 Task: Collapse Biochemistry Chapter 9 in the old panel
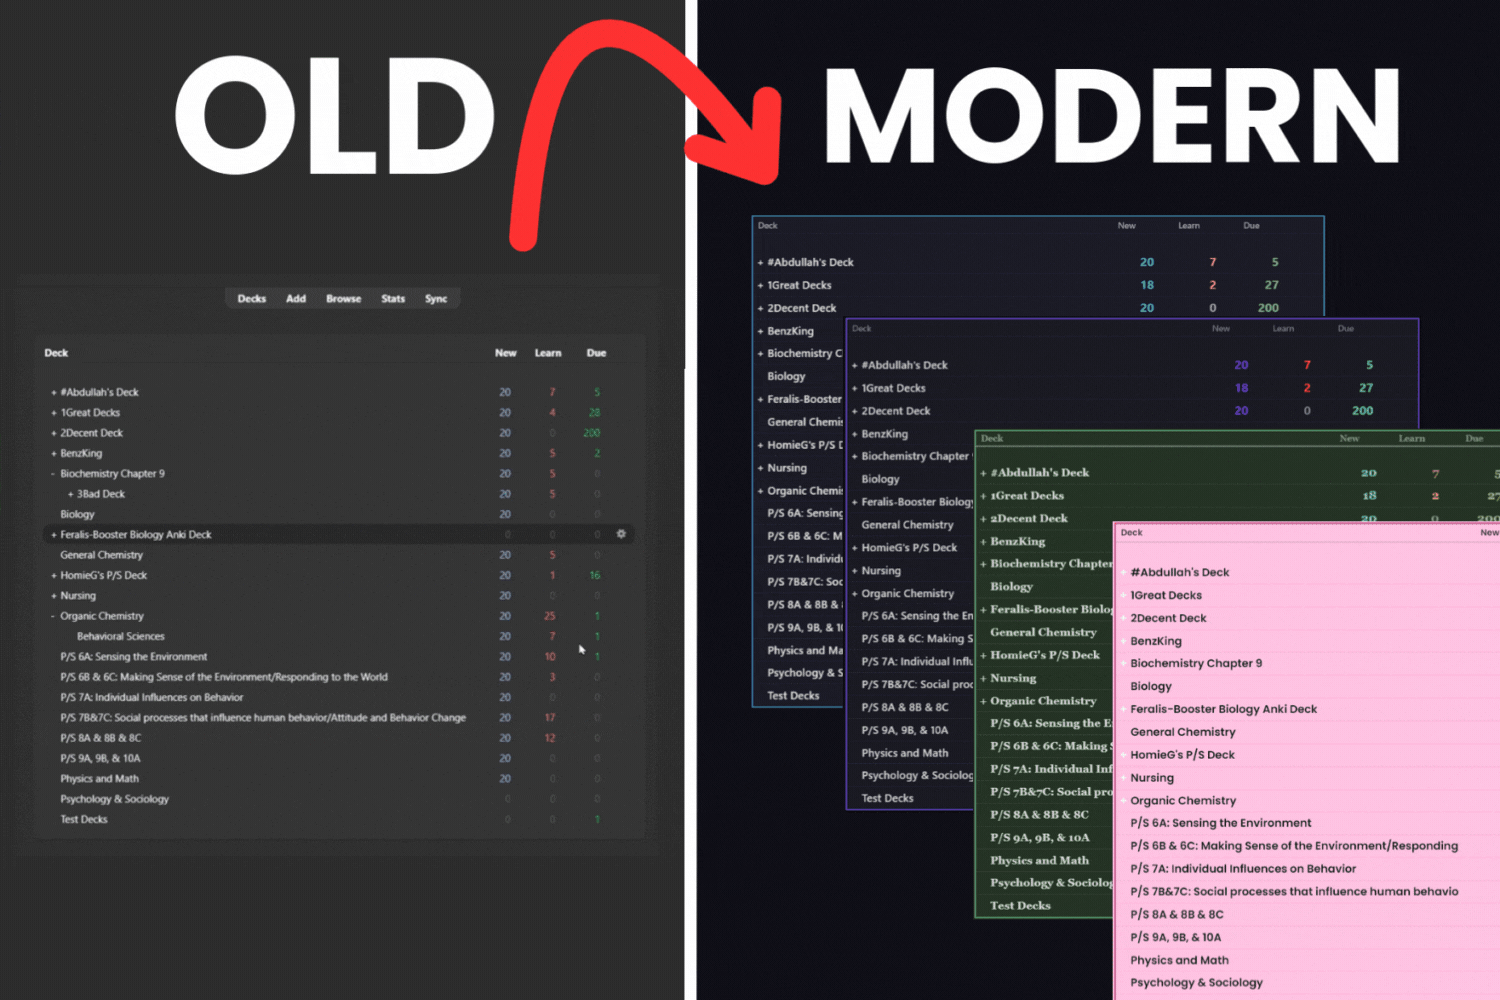(x=53, y=474)
